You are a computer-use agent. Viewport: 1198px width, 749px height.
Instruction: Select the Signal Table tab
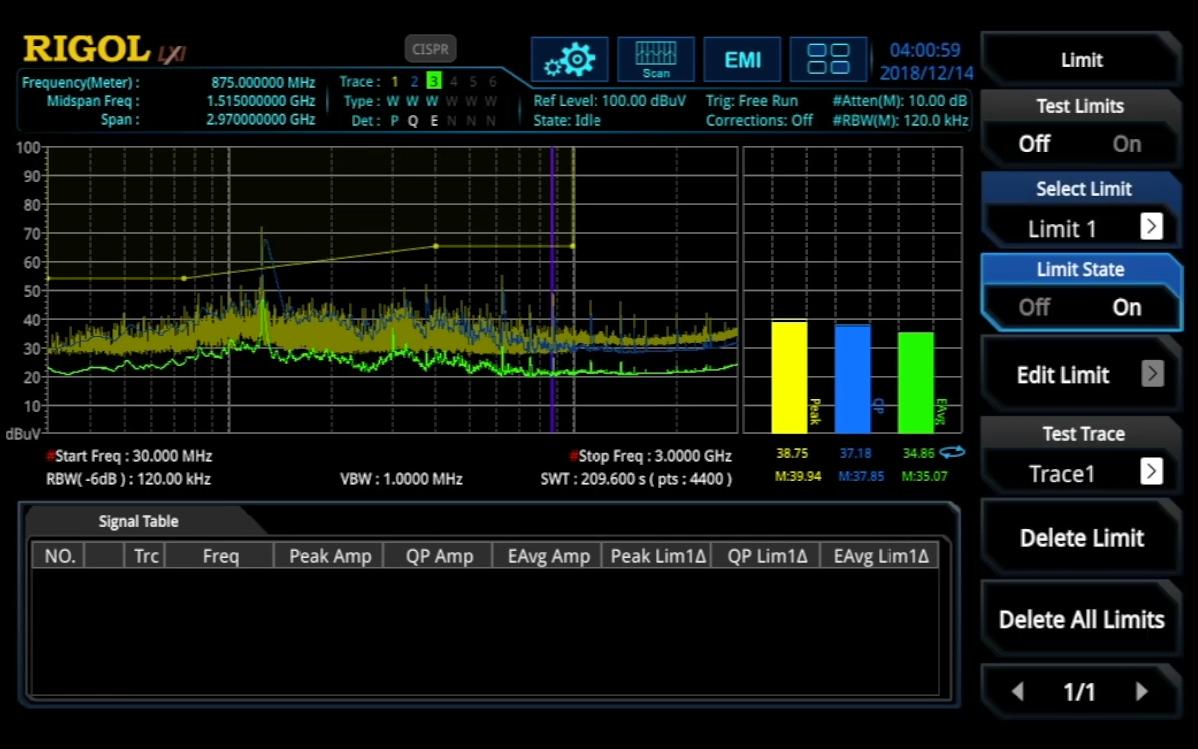[138, 521]
